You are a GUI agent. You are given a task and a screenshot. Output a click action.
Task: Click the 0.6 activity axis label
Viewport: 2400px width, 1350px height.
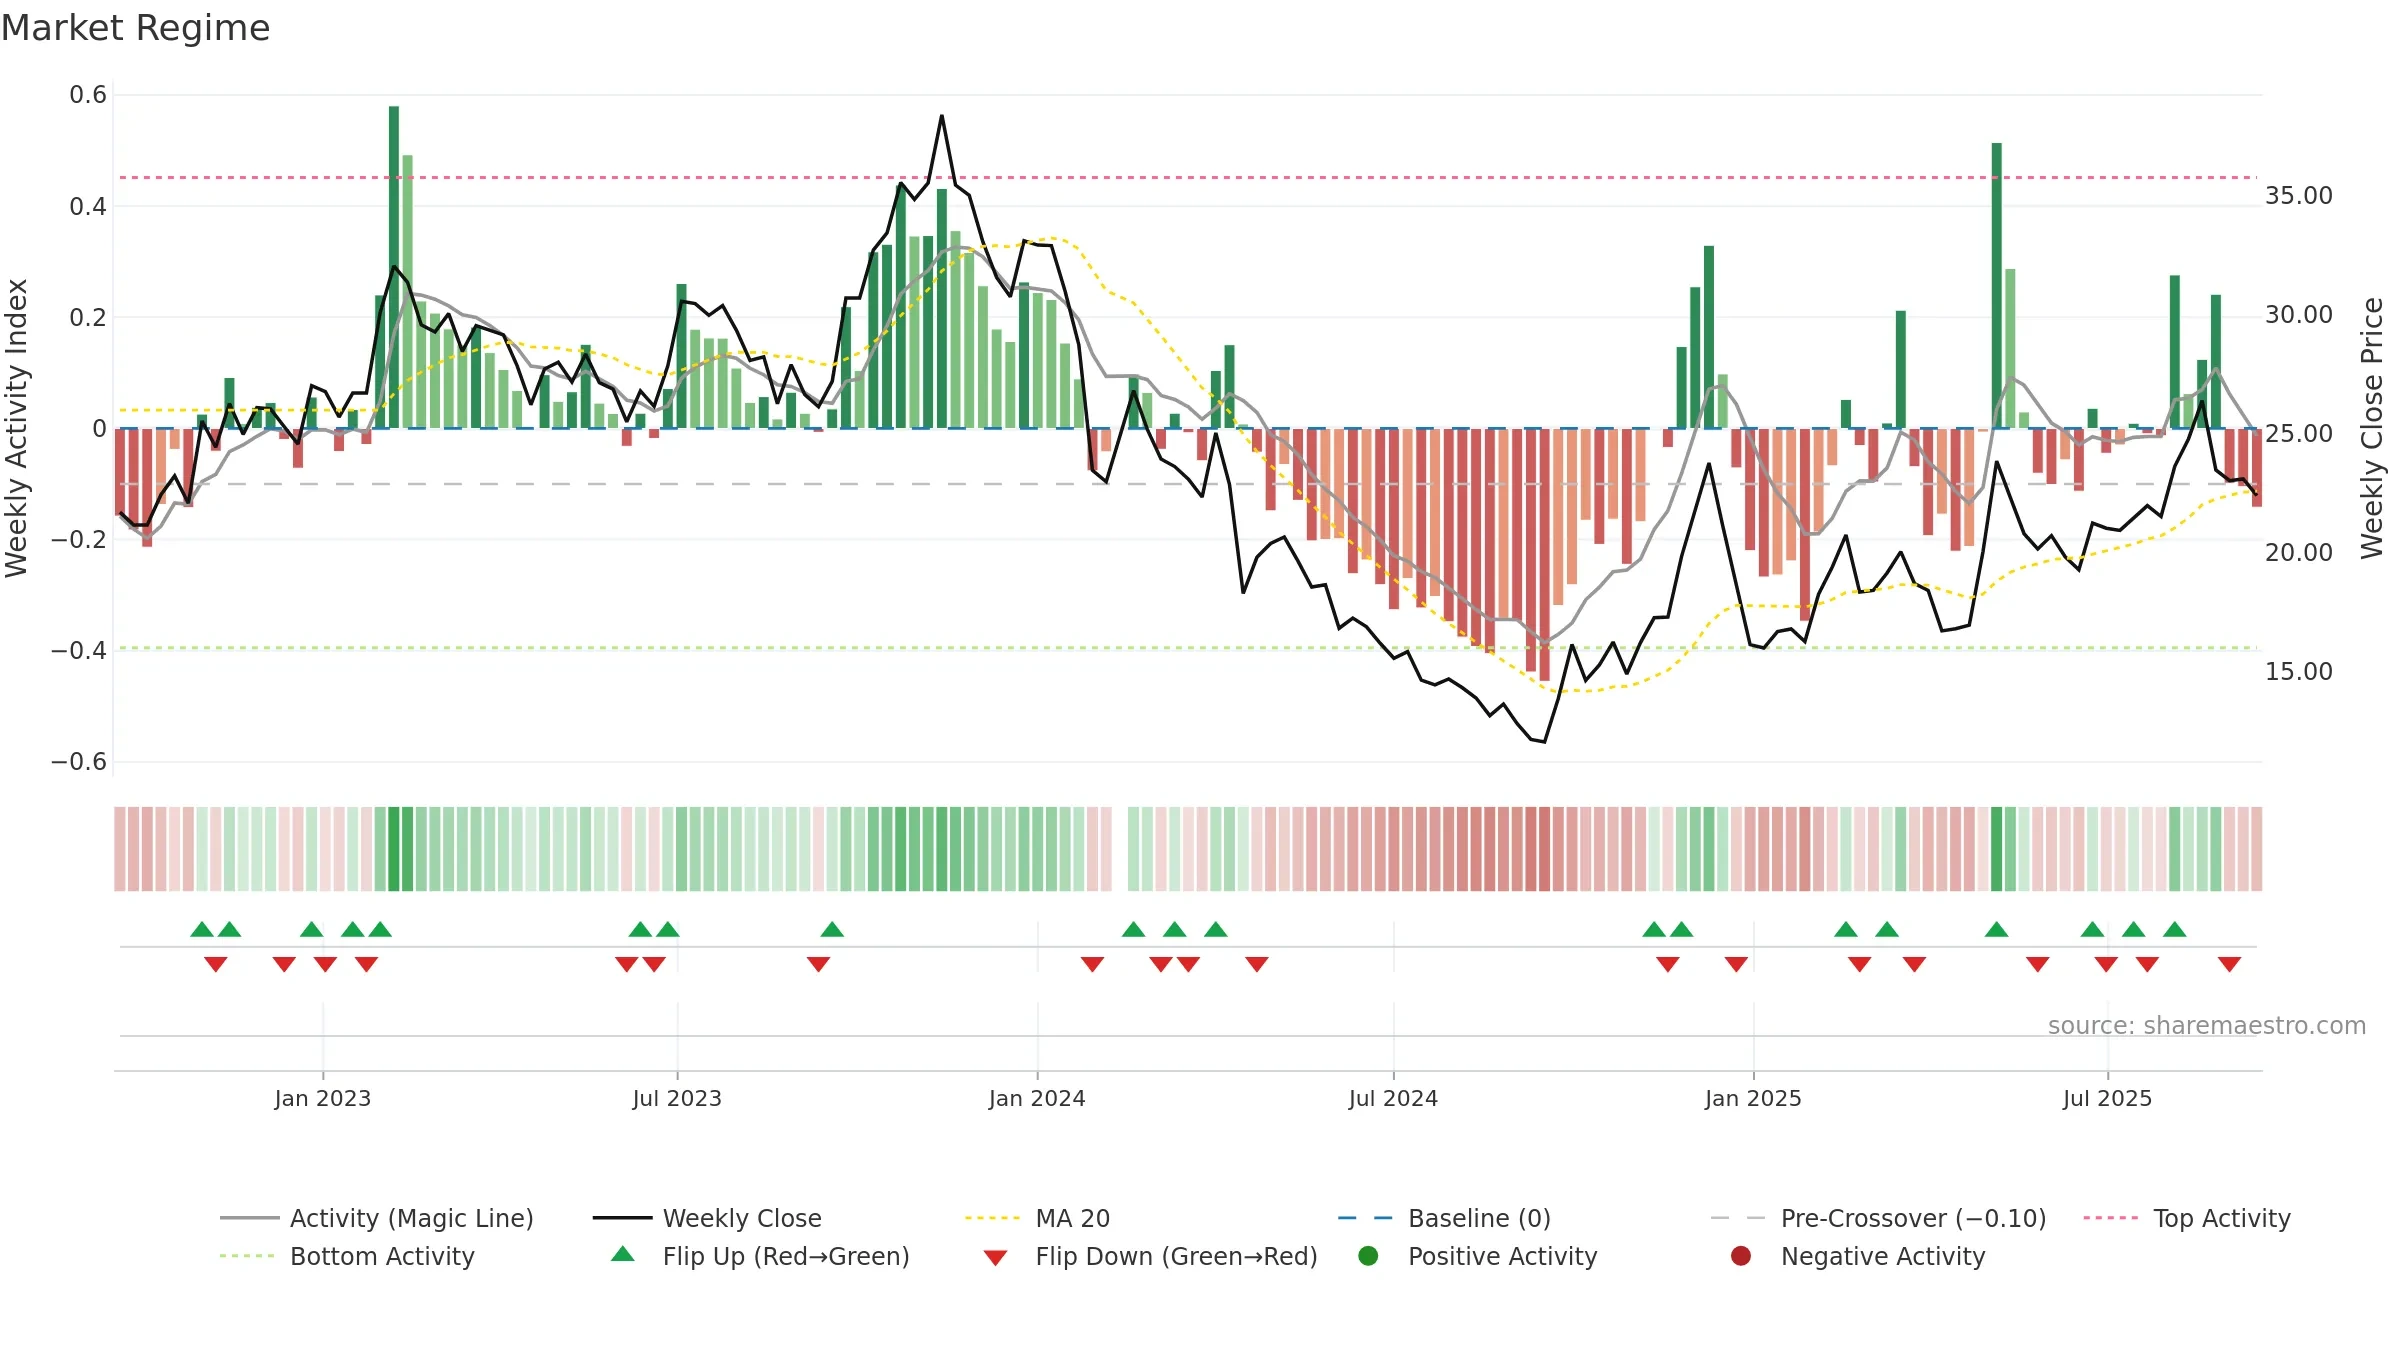(x=88, y=95)
